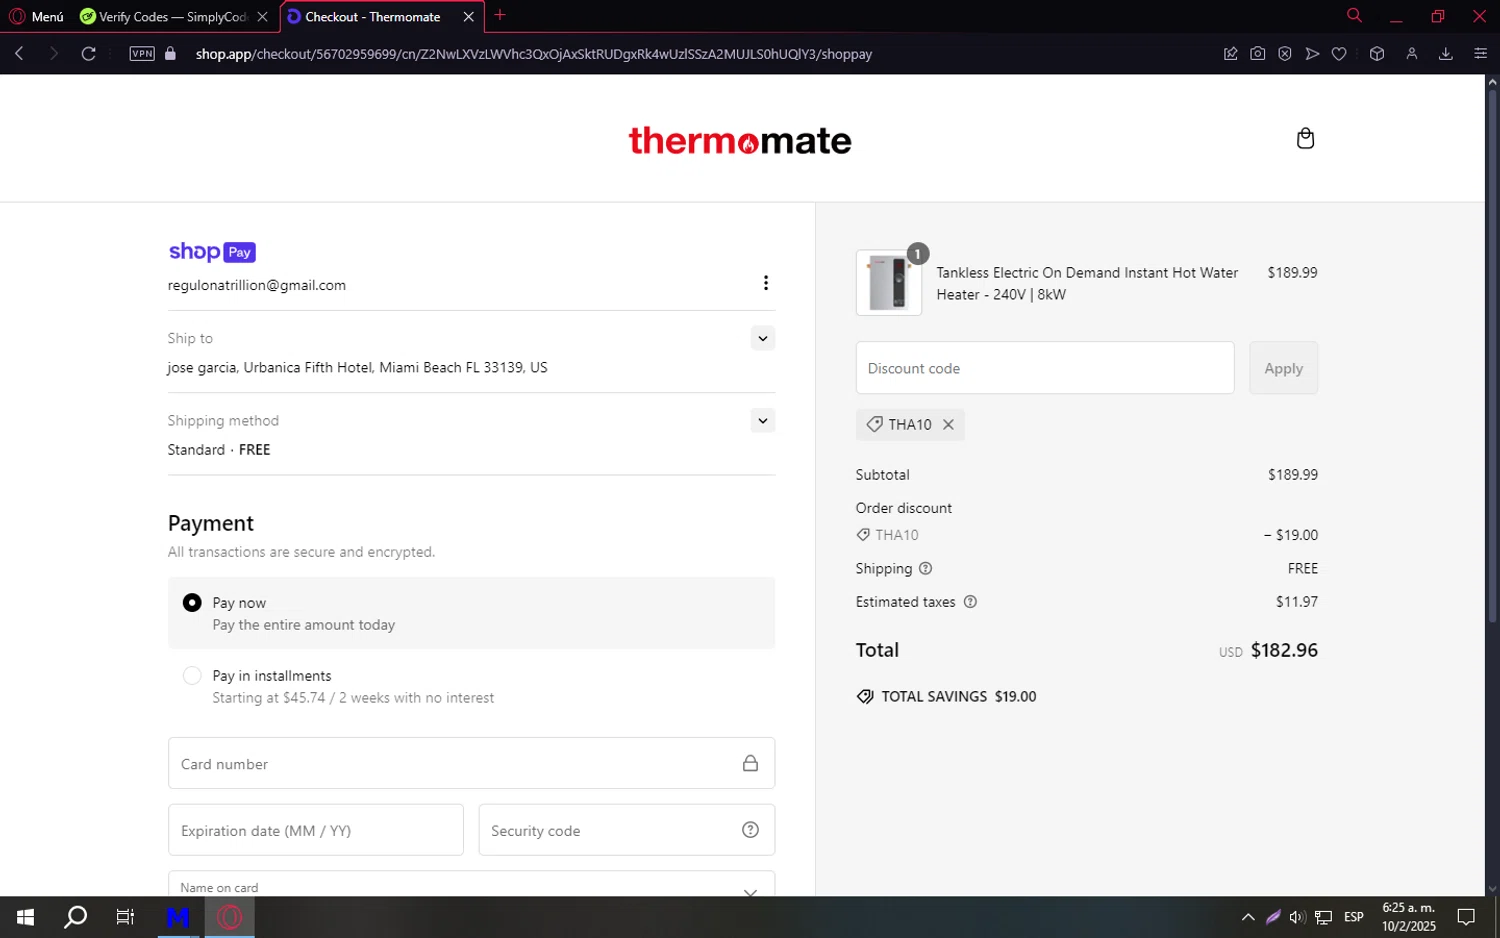
Task: Expand the Ship to address dropdown
Action: click(x=763, y=338)
